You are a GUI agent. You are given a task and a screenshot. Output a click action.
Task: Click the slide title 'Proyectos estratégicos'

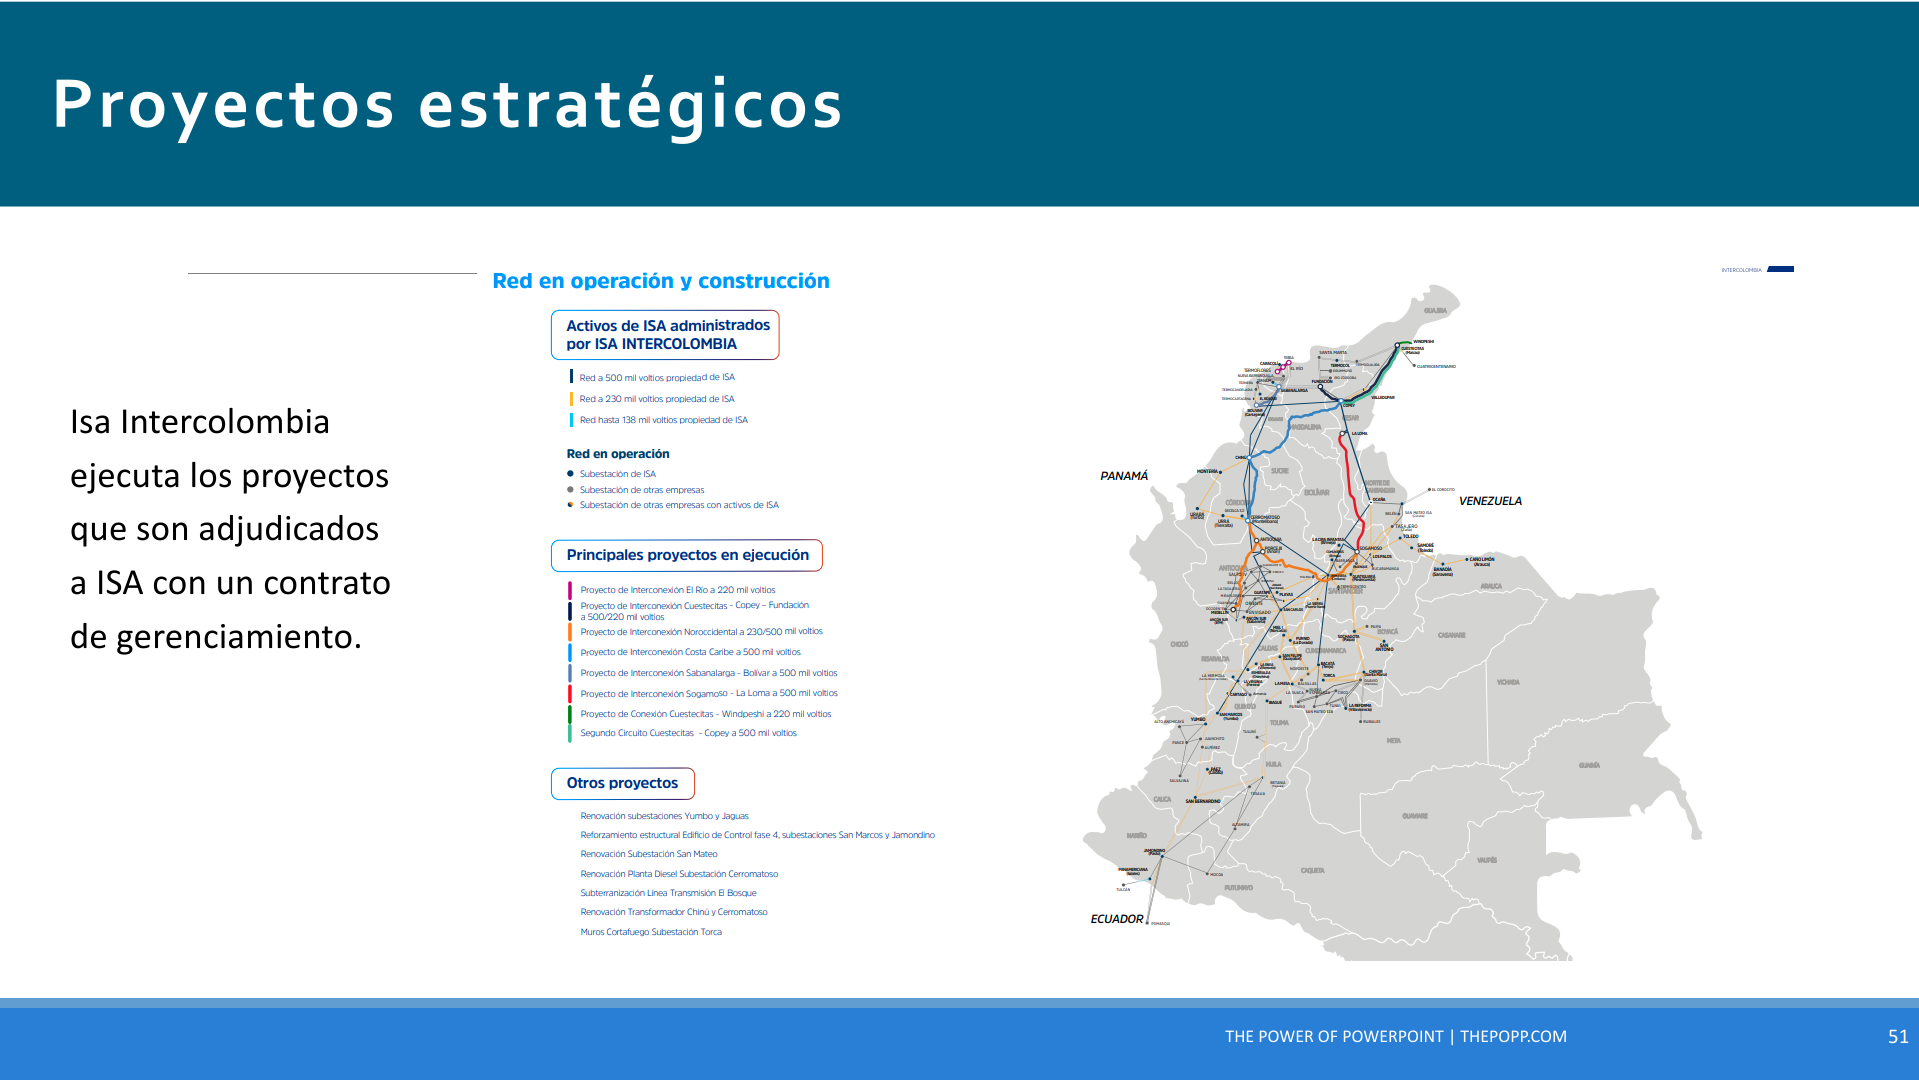click(x=448, y=105)
